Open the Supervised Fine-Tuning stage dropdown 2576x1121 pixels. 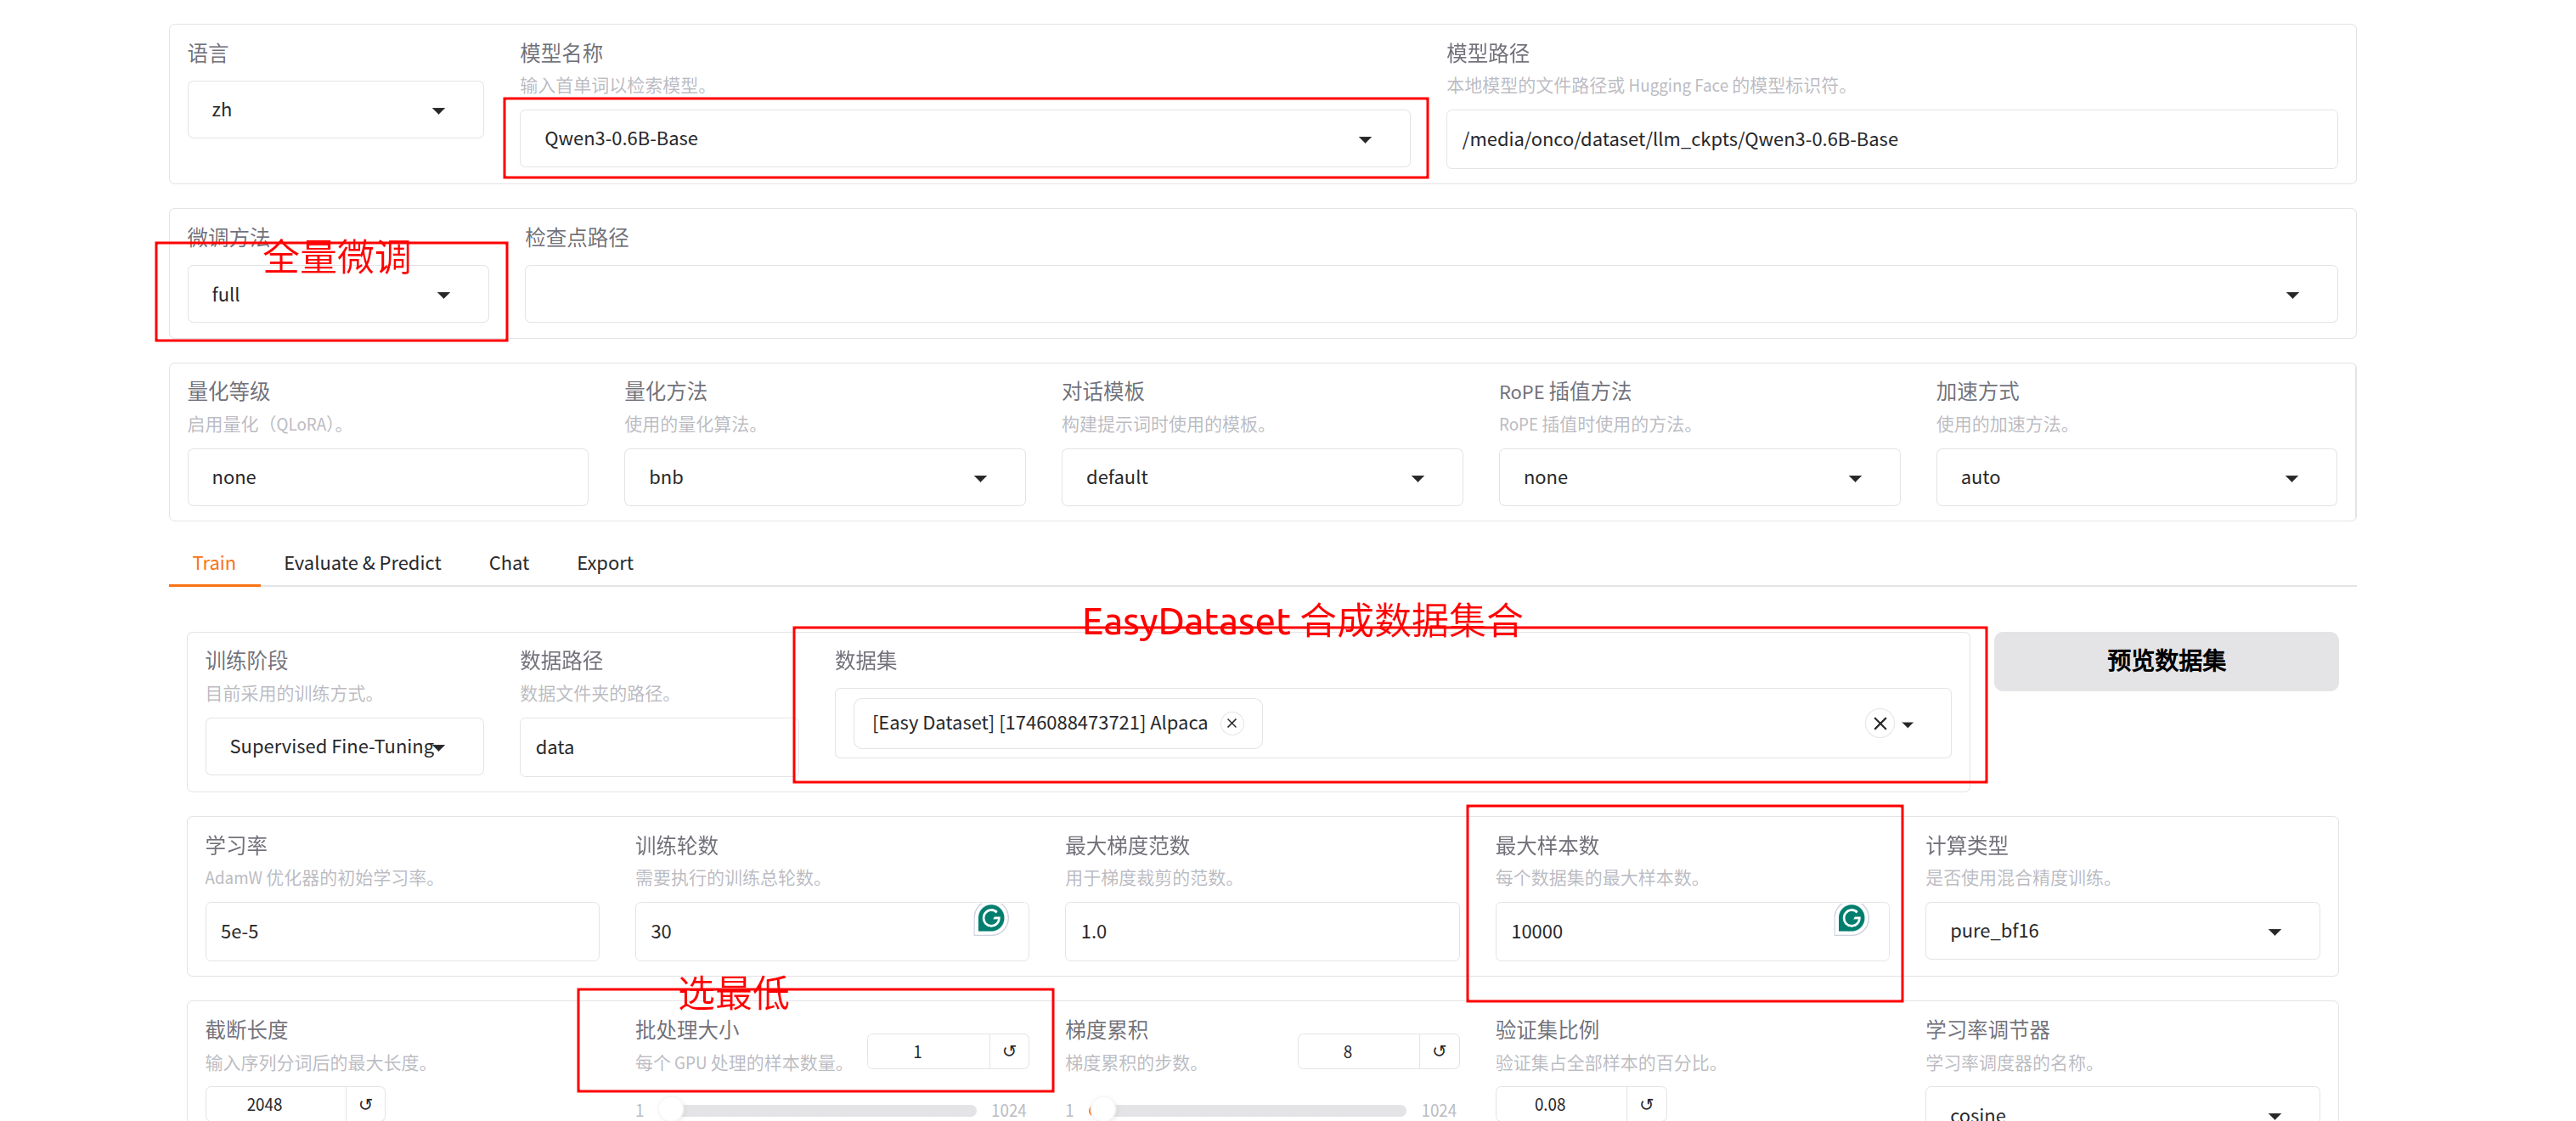[344, 746]
